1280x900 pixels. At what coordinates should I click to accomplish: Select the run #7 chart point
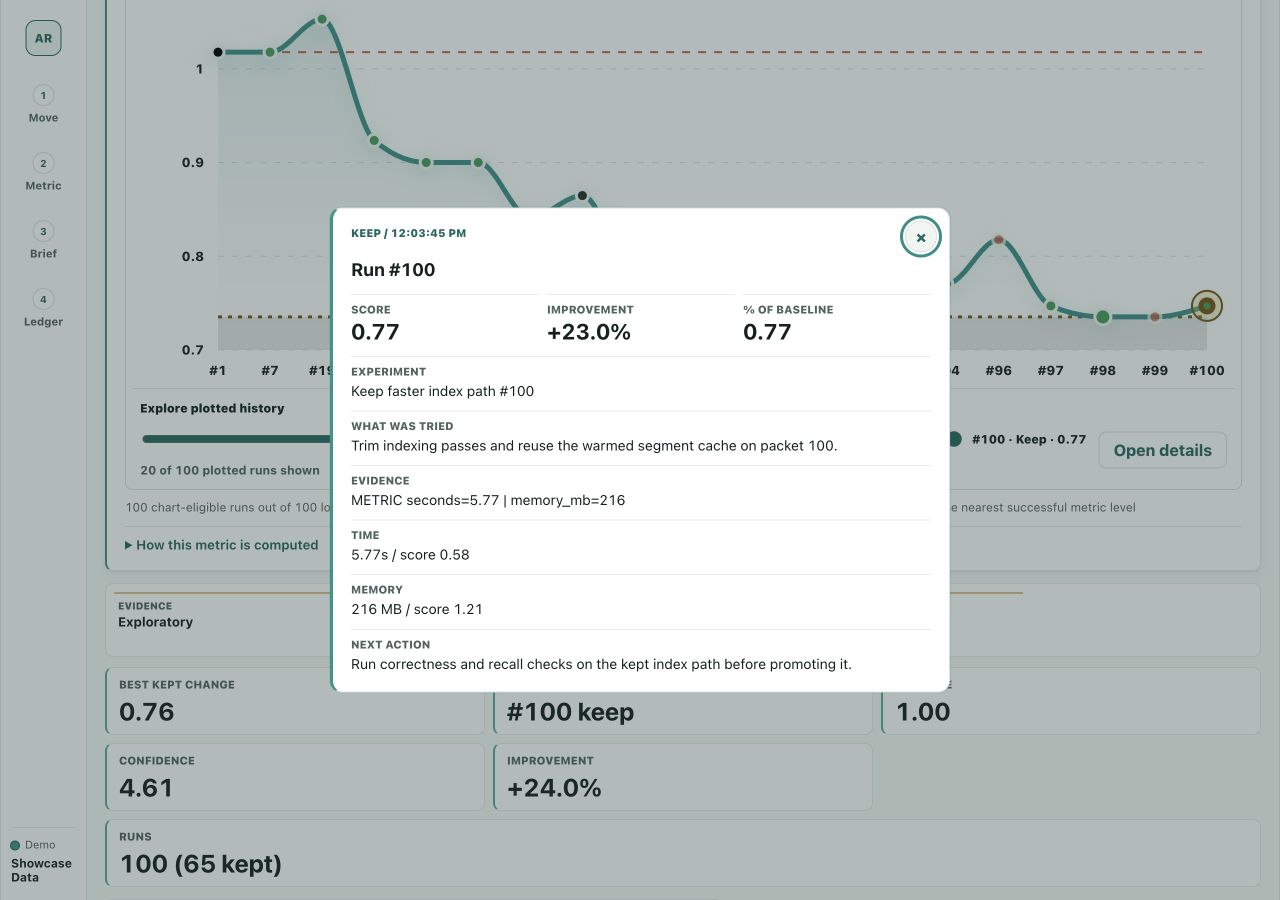pos(270,51)
